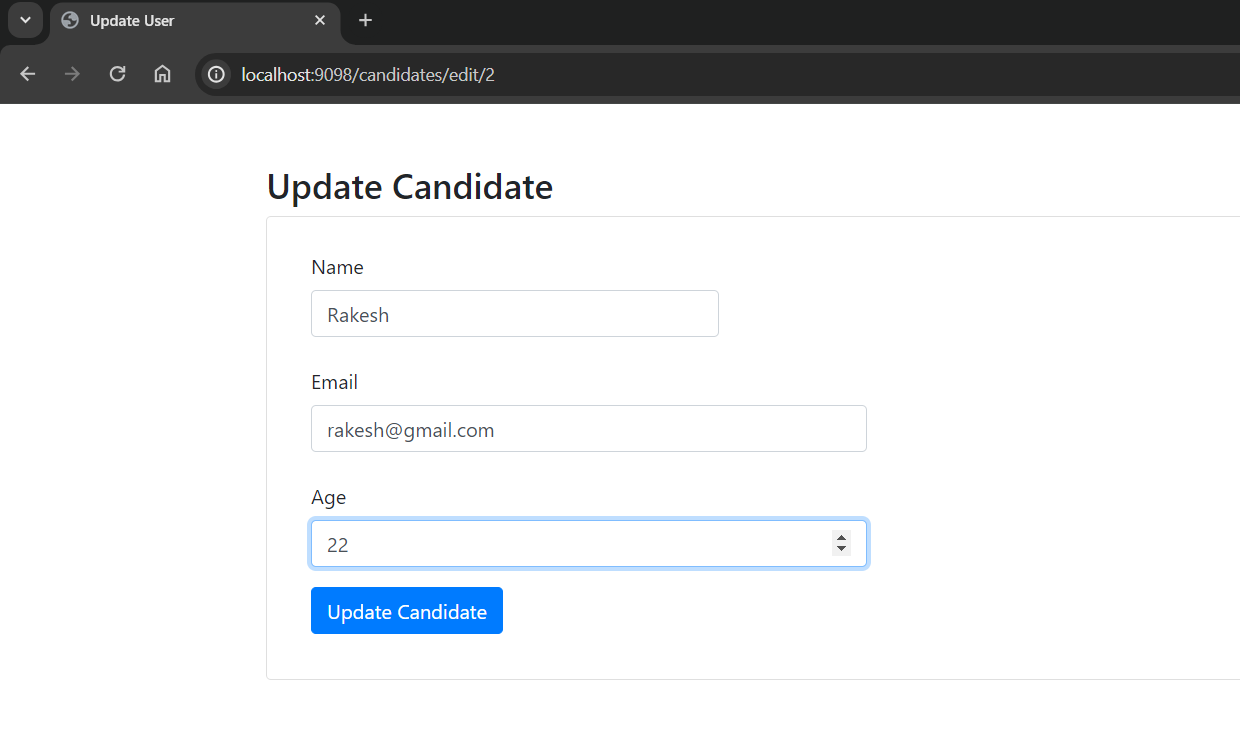Submit with the Update Candidate button
Image resolution: width=1240 pixels, height=736 pixels.
pyautogui.click(x=407, y=611)
